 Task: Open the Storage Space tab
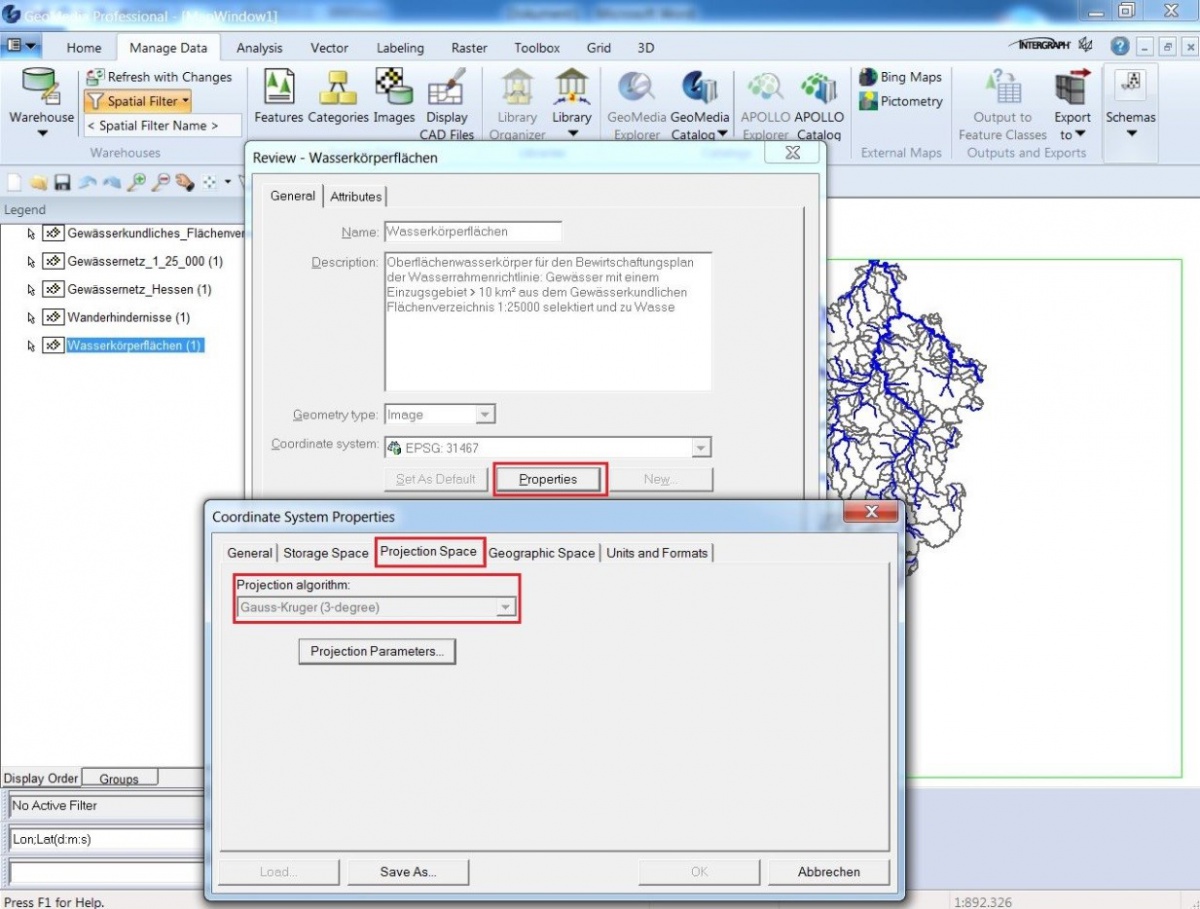pos(325,553)
